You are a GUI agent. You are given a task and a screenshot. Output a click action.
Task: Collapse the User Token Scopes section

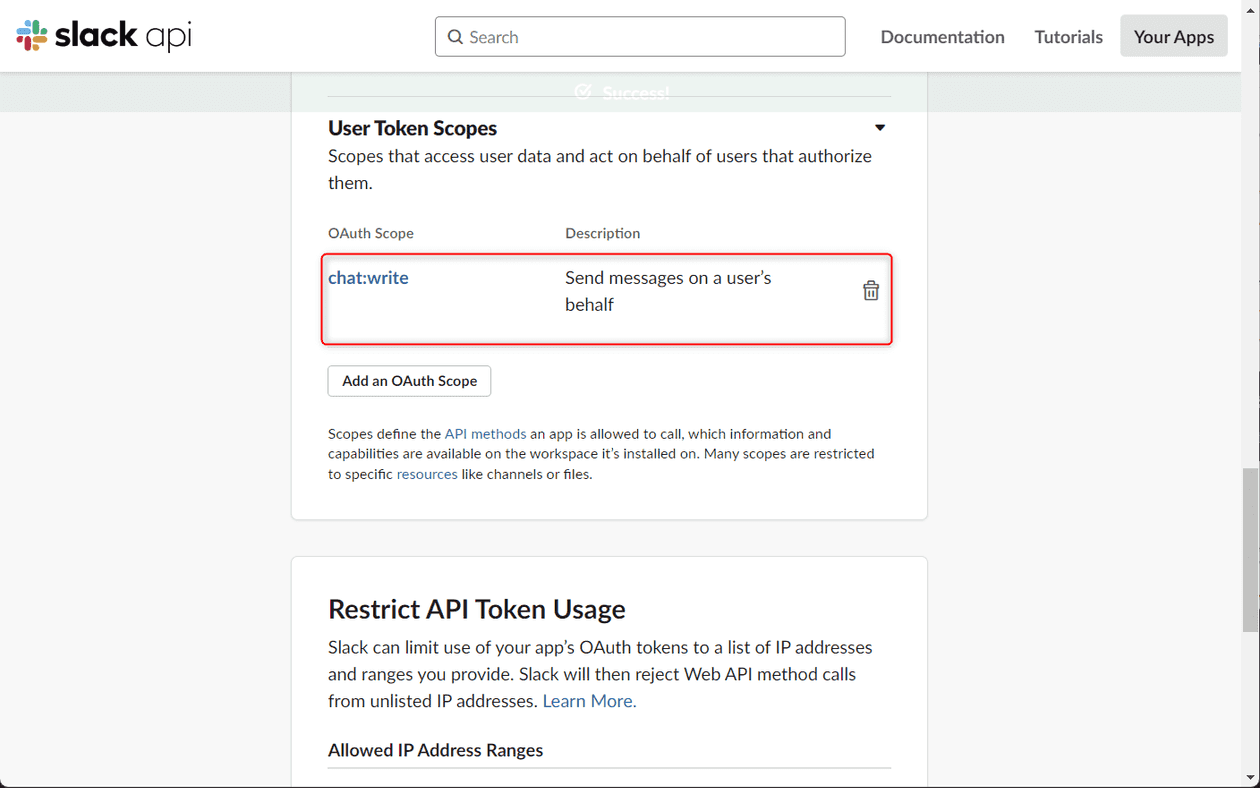(879, 127)
